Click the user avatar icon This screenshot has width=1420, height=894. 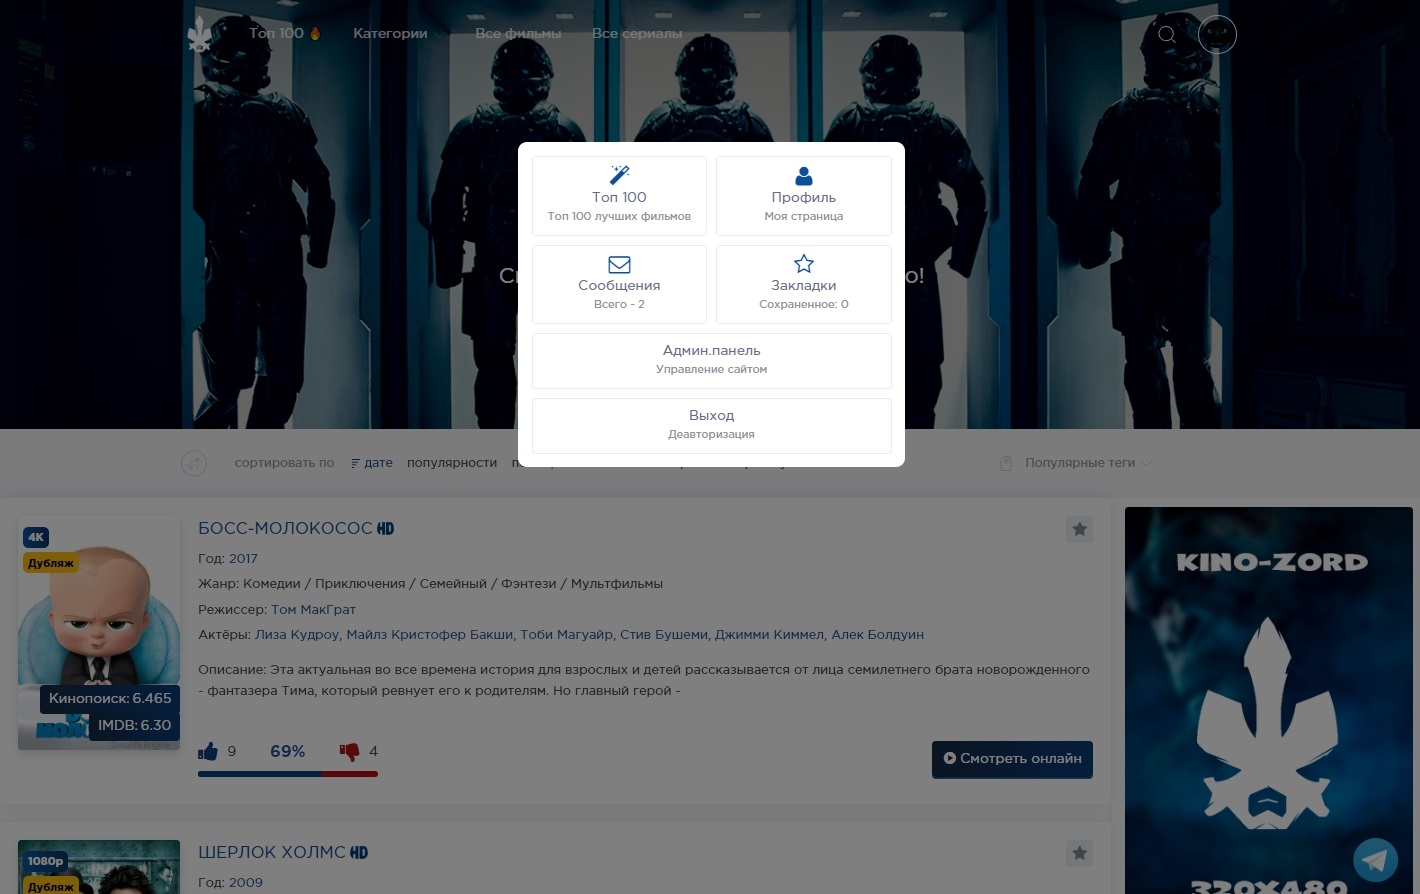coord(1217,34)
